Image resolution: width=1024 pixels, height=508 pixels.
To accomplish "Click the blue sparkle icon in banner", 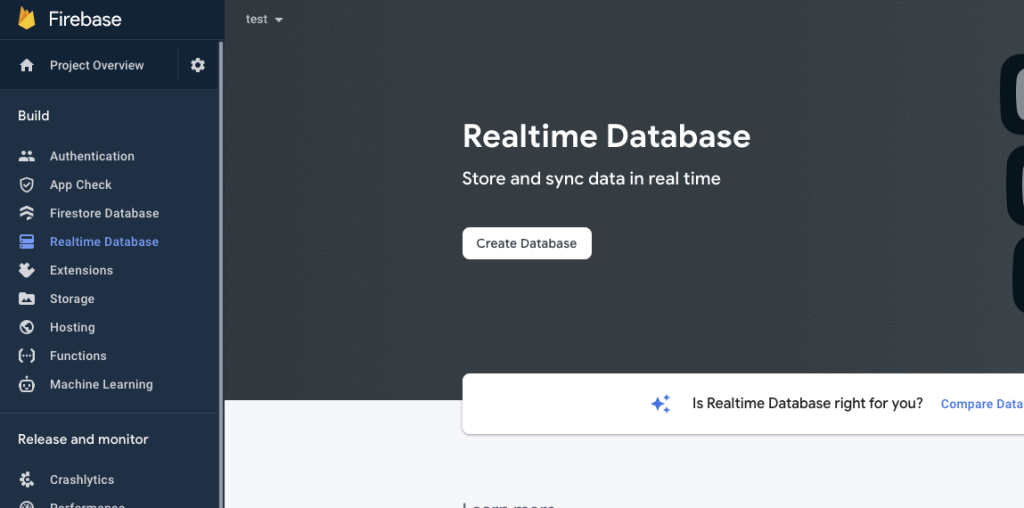I will (660, 404).
